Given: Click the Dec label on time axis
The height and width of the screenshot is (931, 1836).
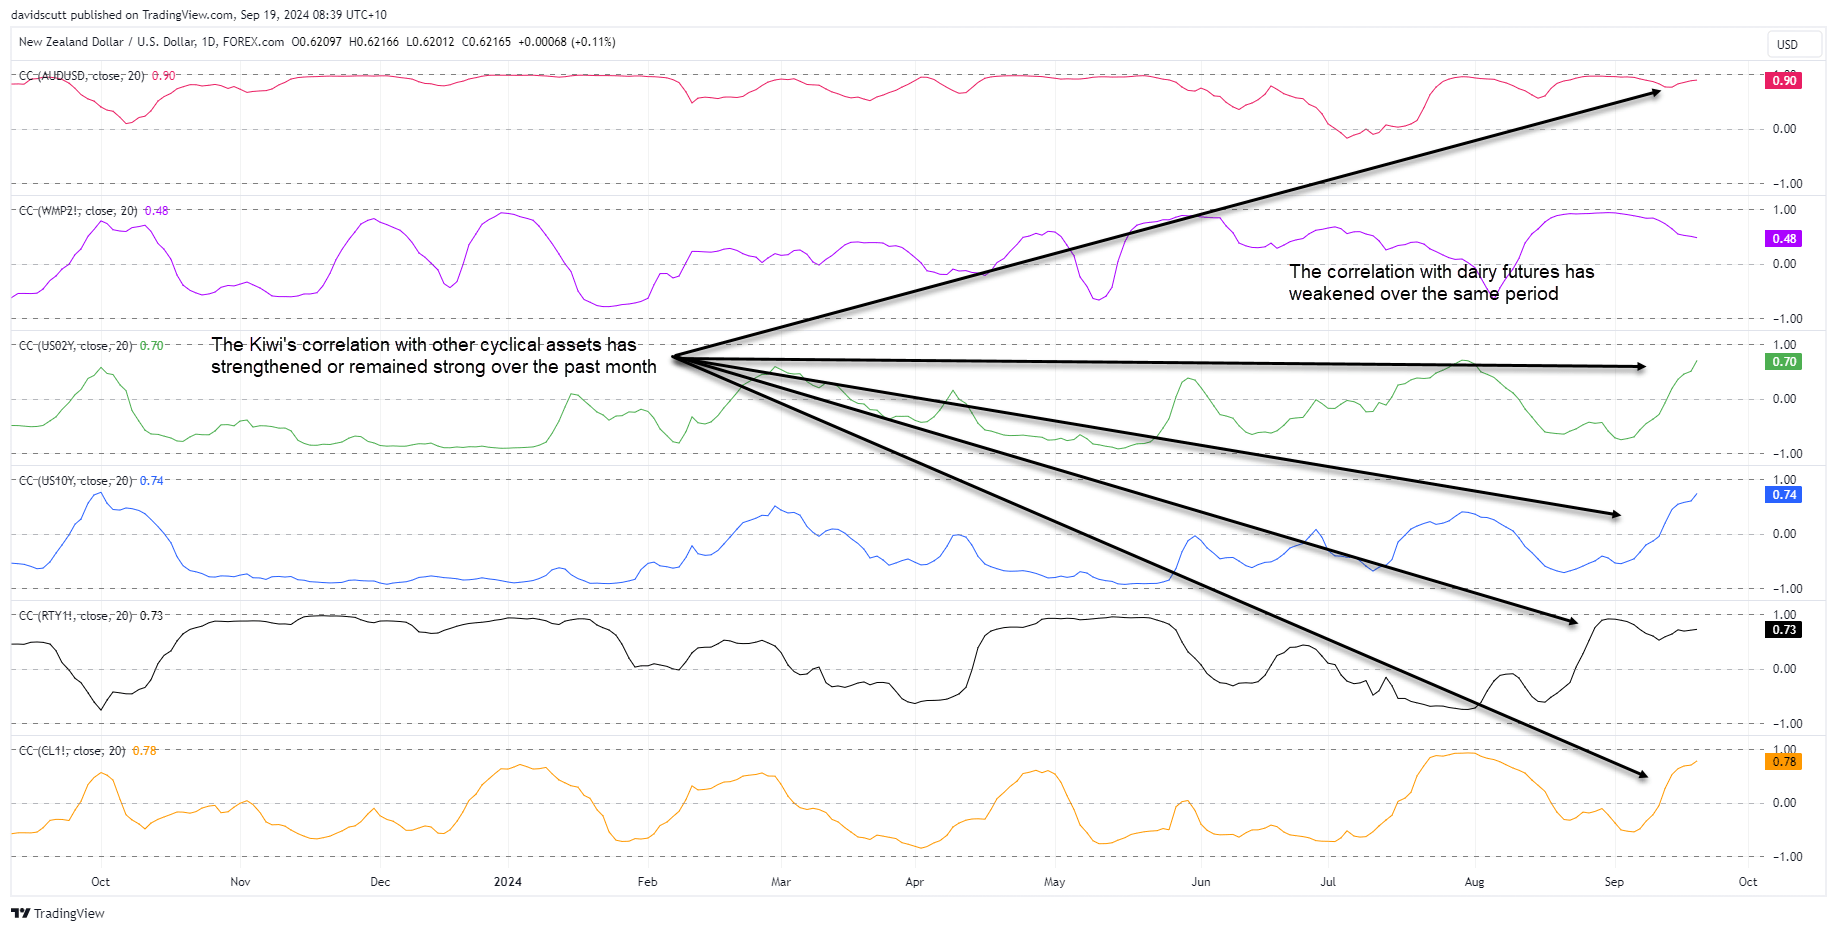Looking at the screenshot, I should 380,882.
